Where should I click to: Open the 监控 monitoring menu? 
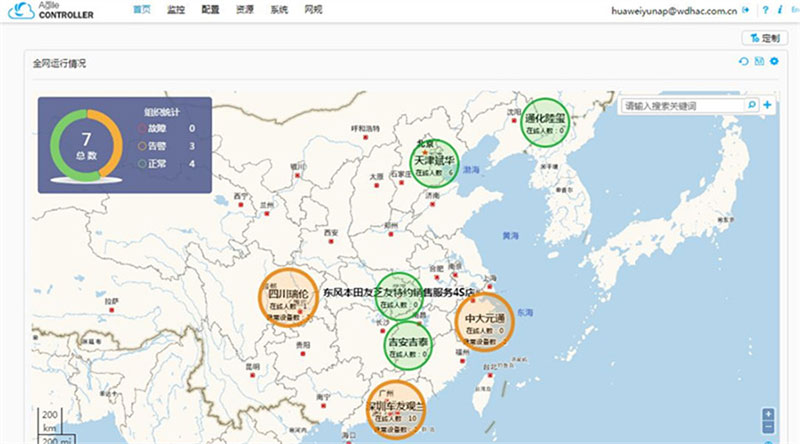click(x=176, y=9)
